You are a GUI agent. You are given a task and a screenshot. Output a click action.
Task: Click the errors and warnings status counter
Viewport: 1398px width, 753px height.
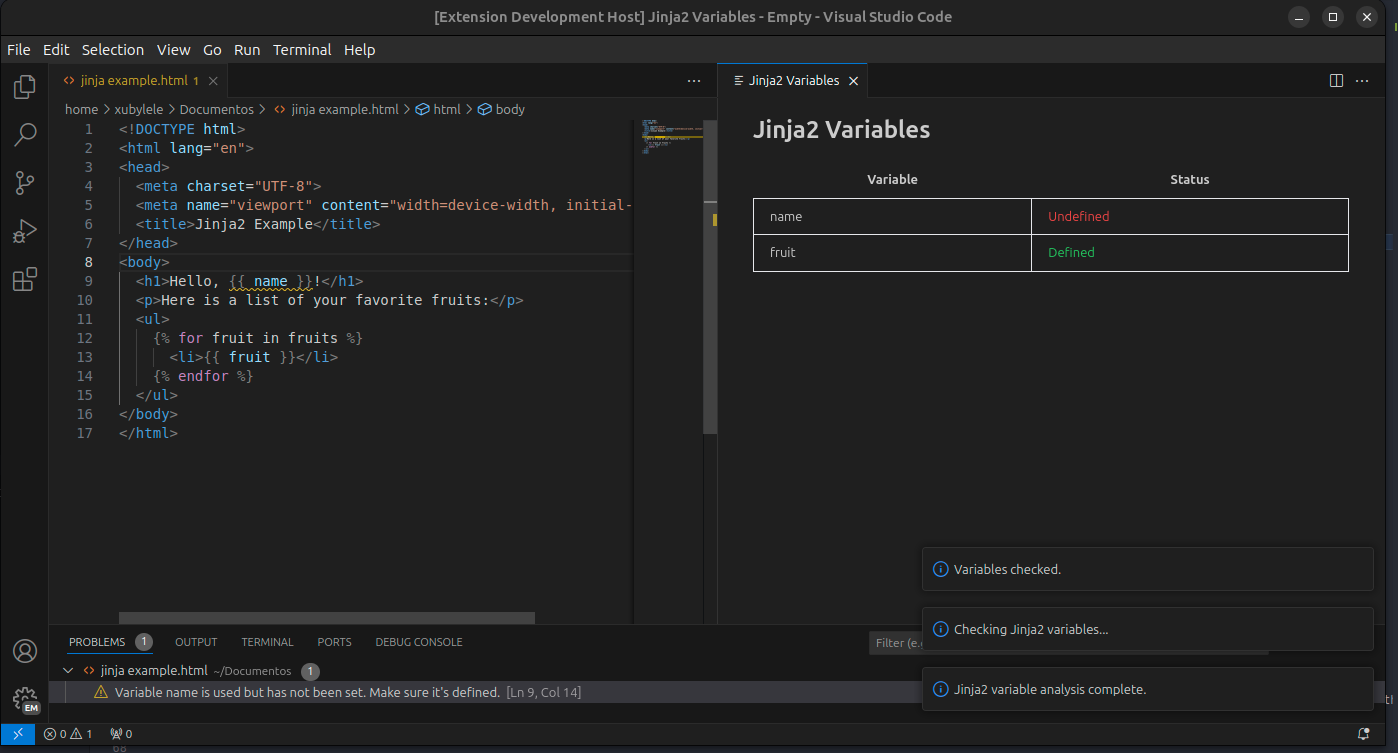68,734
